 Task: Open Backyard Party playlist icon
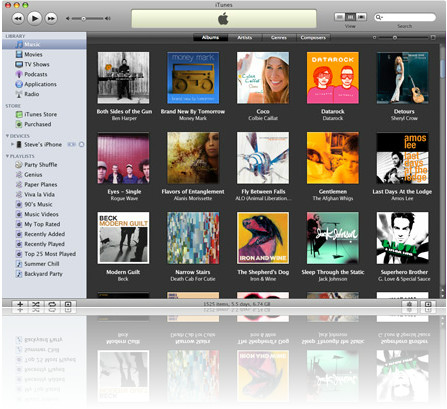tap(19, 274)
